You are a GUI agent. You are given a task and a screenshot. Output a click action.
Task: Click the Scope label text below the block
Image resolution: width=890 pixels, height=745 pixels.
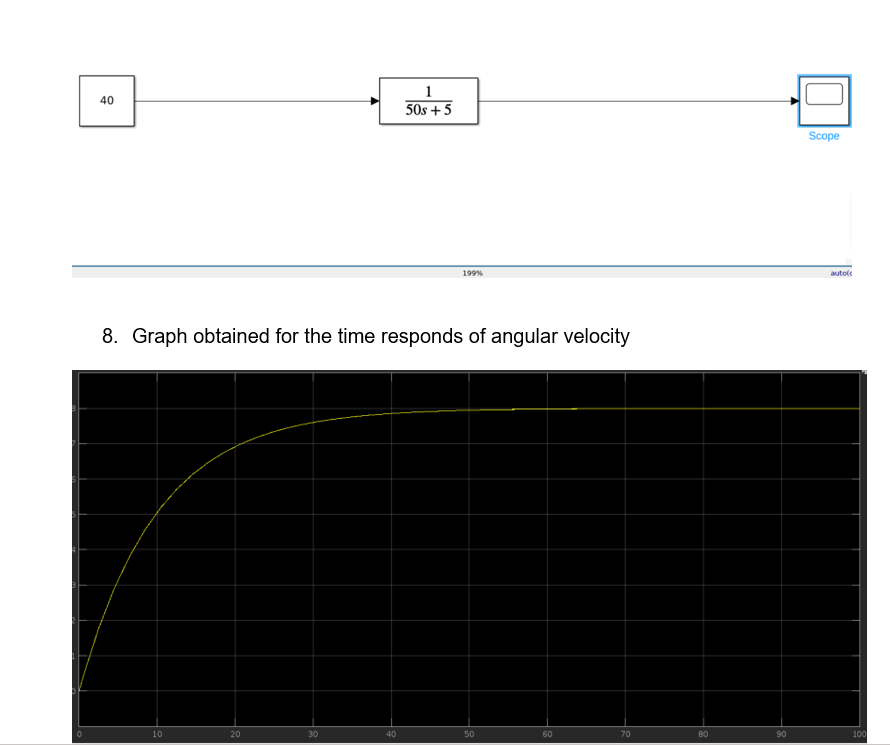click(x=823, y=135)
